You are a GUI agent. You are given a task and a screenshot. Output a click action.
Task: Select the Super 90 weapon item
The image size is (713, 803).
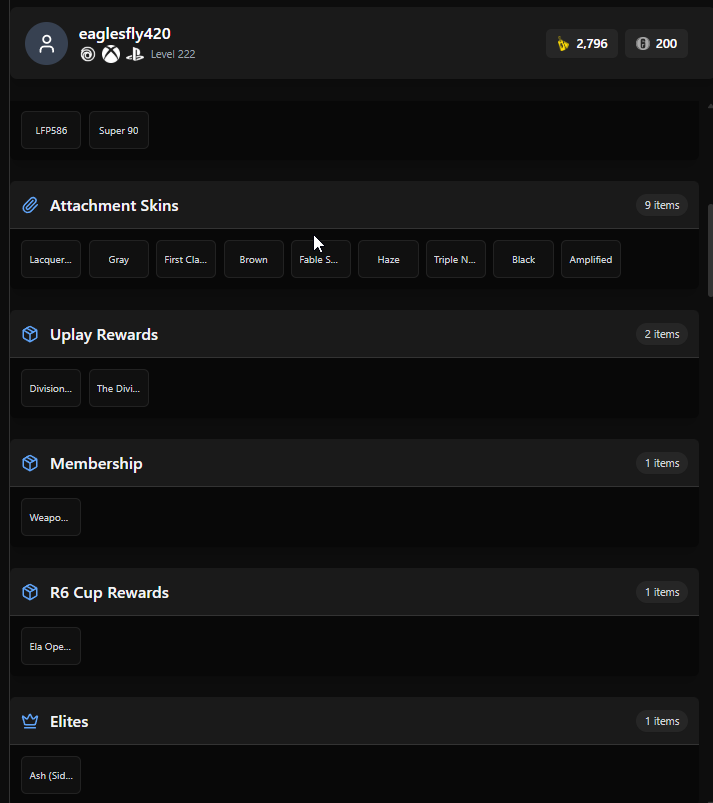119,130
